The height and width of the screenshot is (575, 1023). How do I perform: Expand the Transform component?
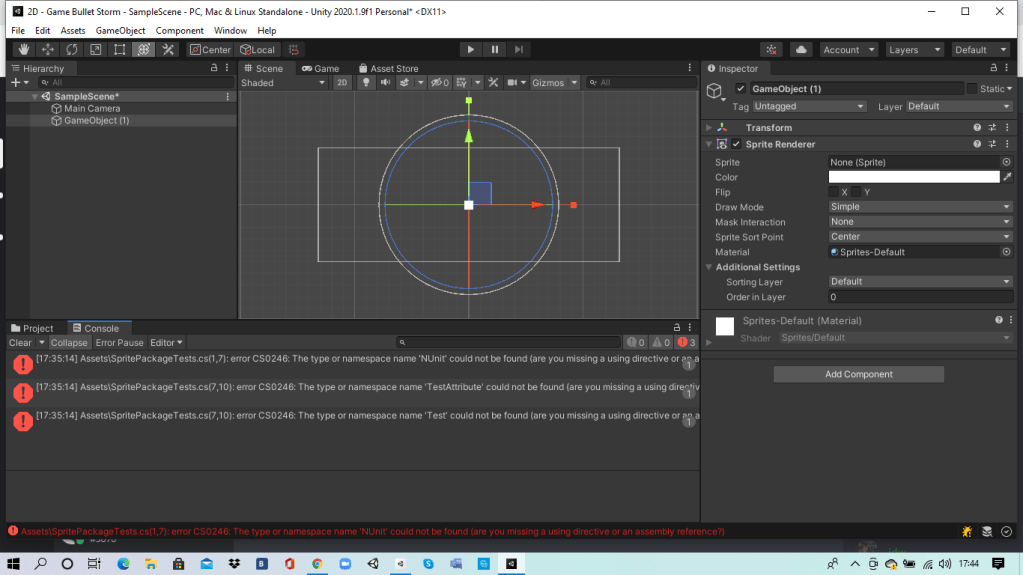709,128
